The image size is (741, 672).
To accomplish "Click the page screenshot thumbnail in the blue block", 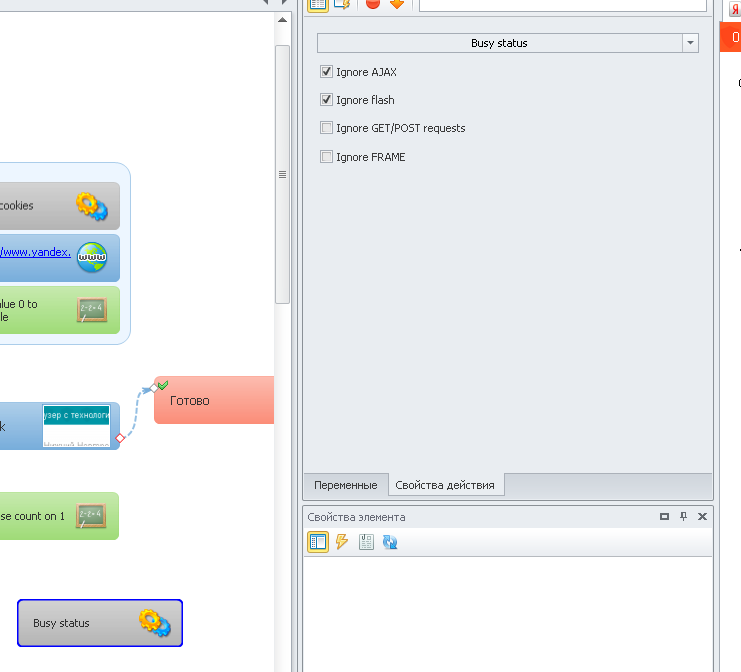I will coord(76,426).
